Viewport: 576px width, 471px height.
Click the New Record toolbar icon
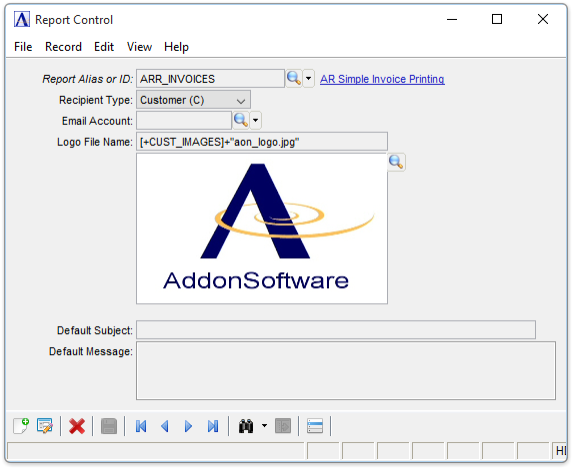point(21,426)
